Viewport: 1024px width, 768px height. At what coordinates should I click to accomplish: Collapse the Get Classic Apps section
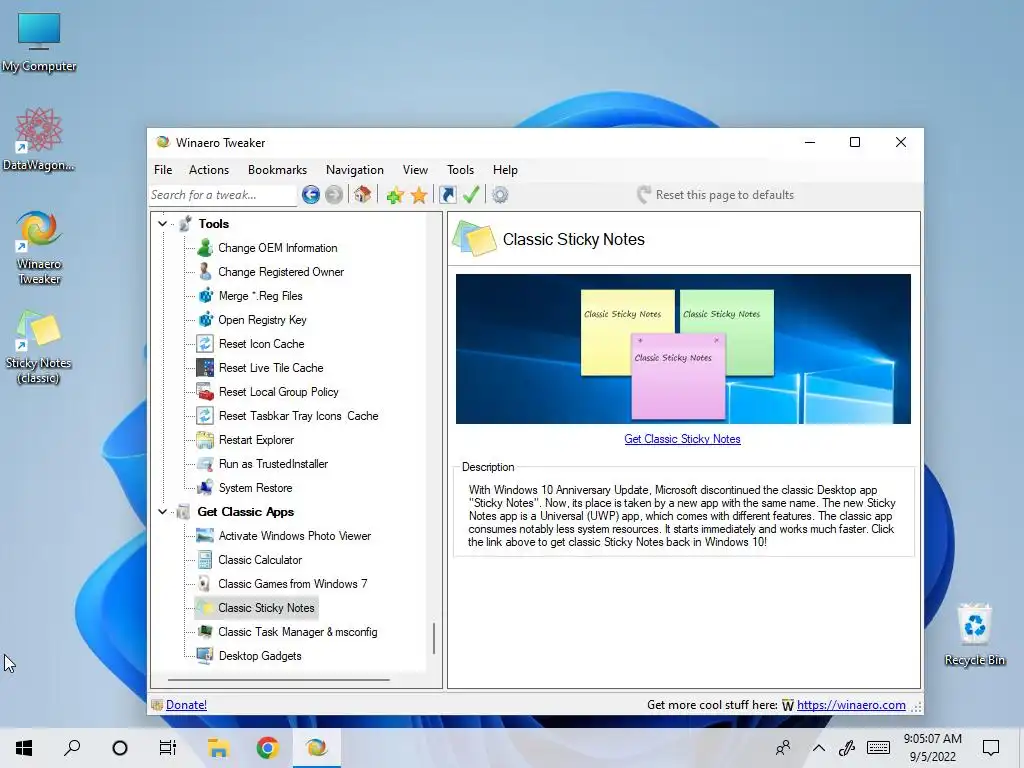(x=163, y=511)
